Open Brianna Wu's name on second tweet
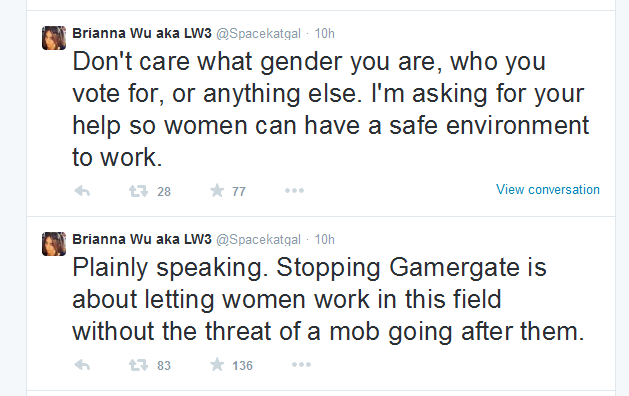 pyautogui.click(x=142, y=239)
